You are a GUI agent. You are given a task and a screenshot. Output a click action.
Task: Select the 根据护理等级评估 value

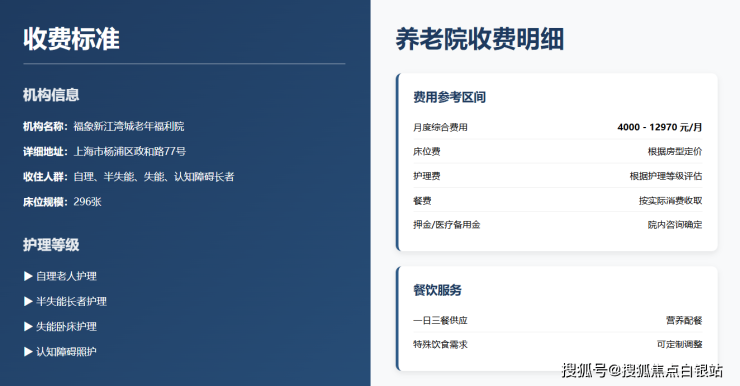666,176
